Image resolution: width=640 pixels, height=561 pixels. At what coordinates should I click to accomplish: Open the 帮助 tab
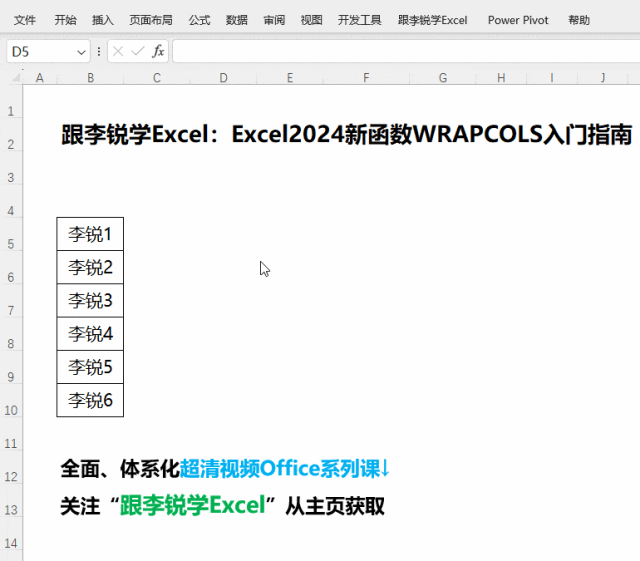point(579,20)
